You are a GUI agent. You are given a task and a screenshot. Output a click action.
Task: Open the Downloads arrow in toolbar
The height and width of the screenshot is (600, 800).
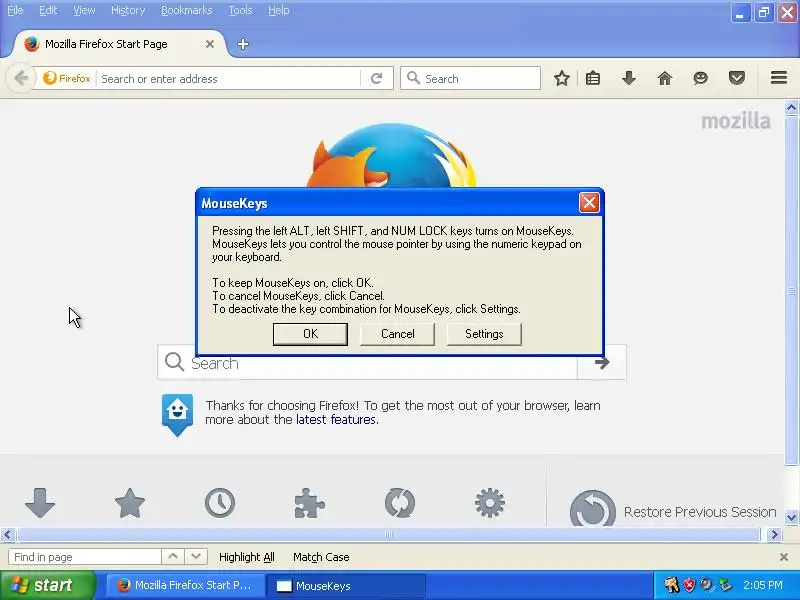pos(629,78)
